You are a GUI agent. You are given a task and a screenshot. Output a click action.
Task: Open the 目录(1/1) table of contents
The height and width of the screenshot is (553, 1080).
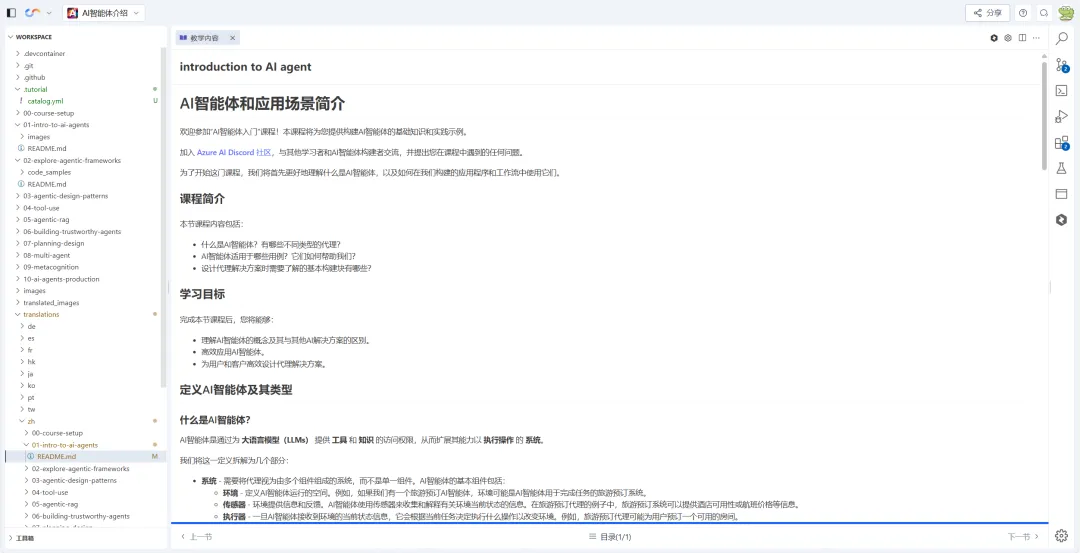(610, 536)
